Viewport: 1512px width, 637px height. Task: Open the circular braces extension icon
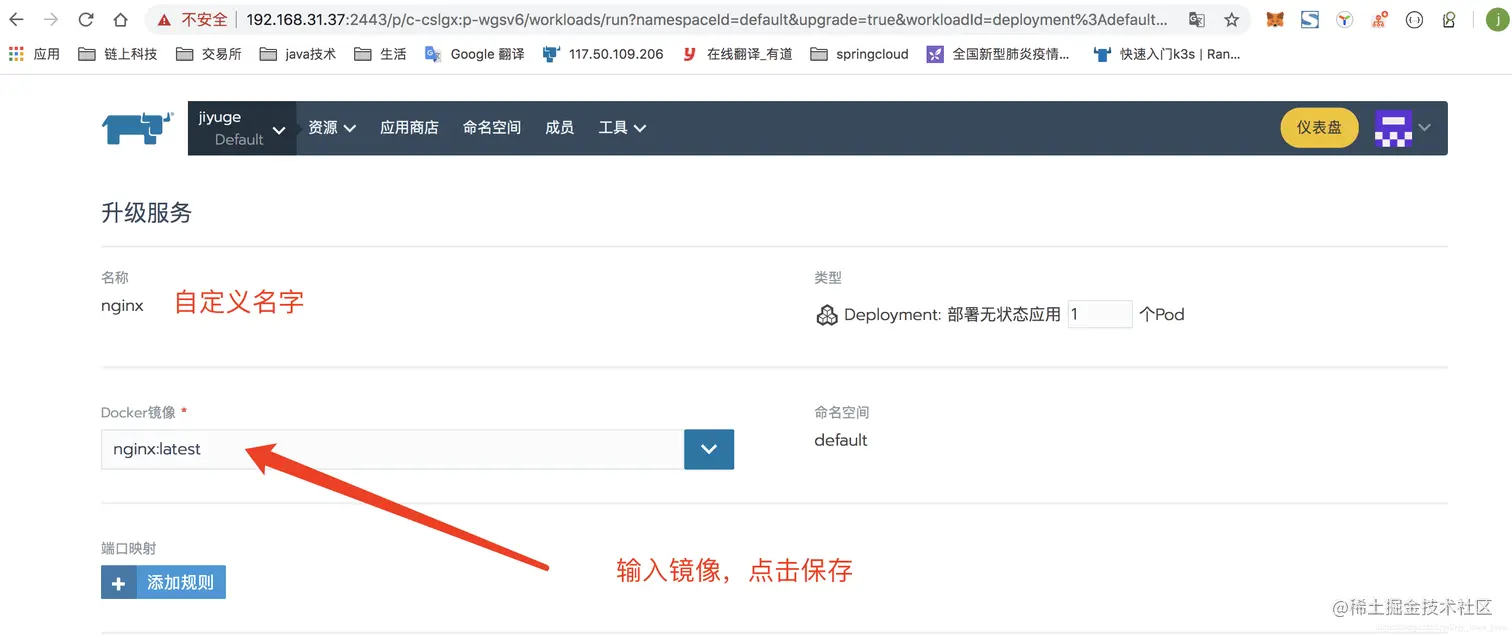(1414, 19)
